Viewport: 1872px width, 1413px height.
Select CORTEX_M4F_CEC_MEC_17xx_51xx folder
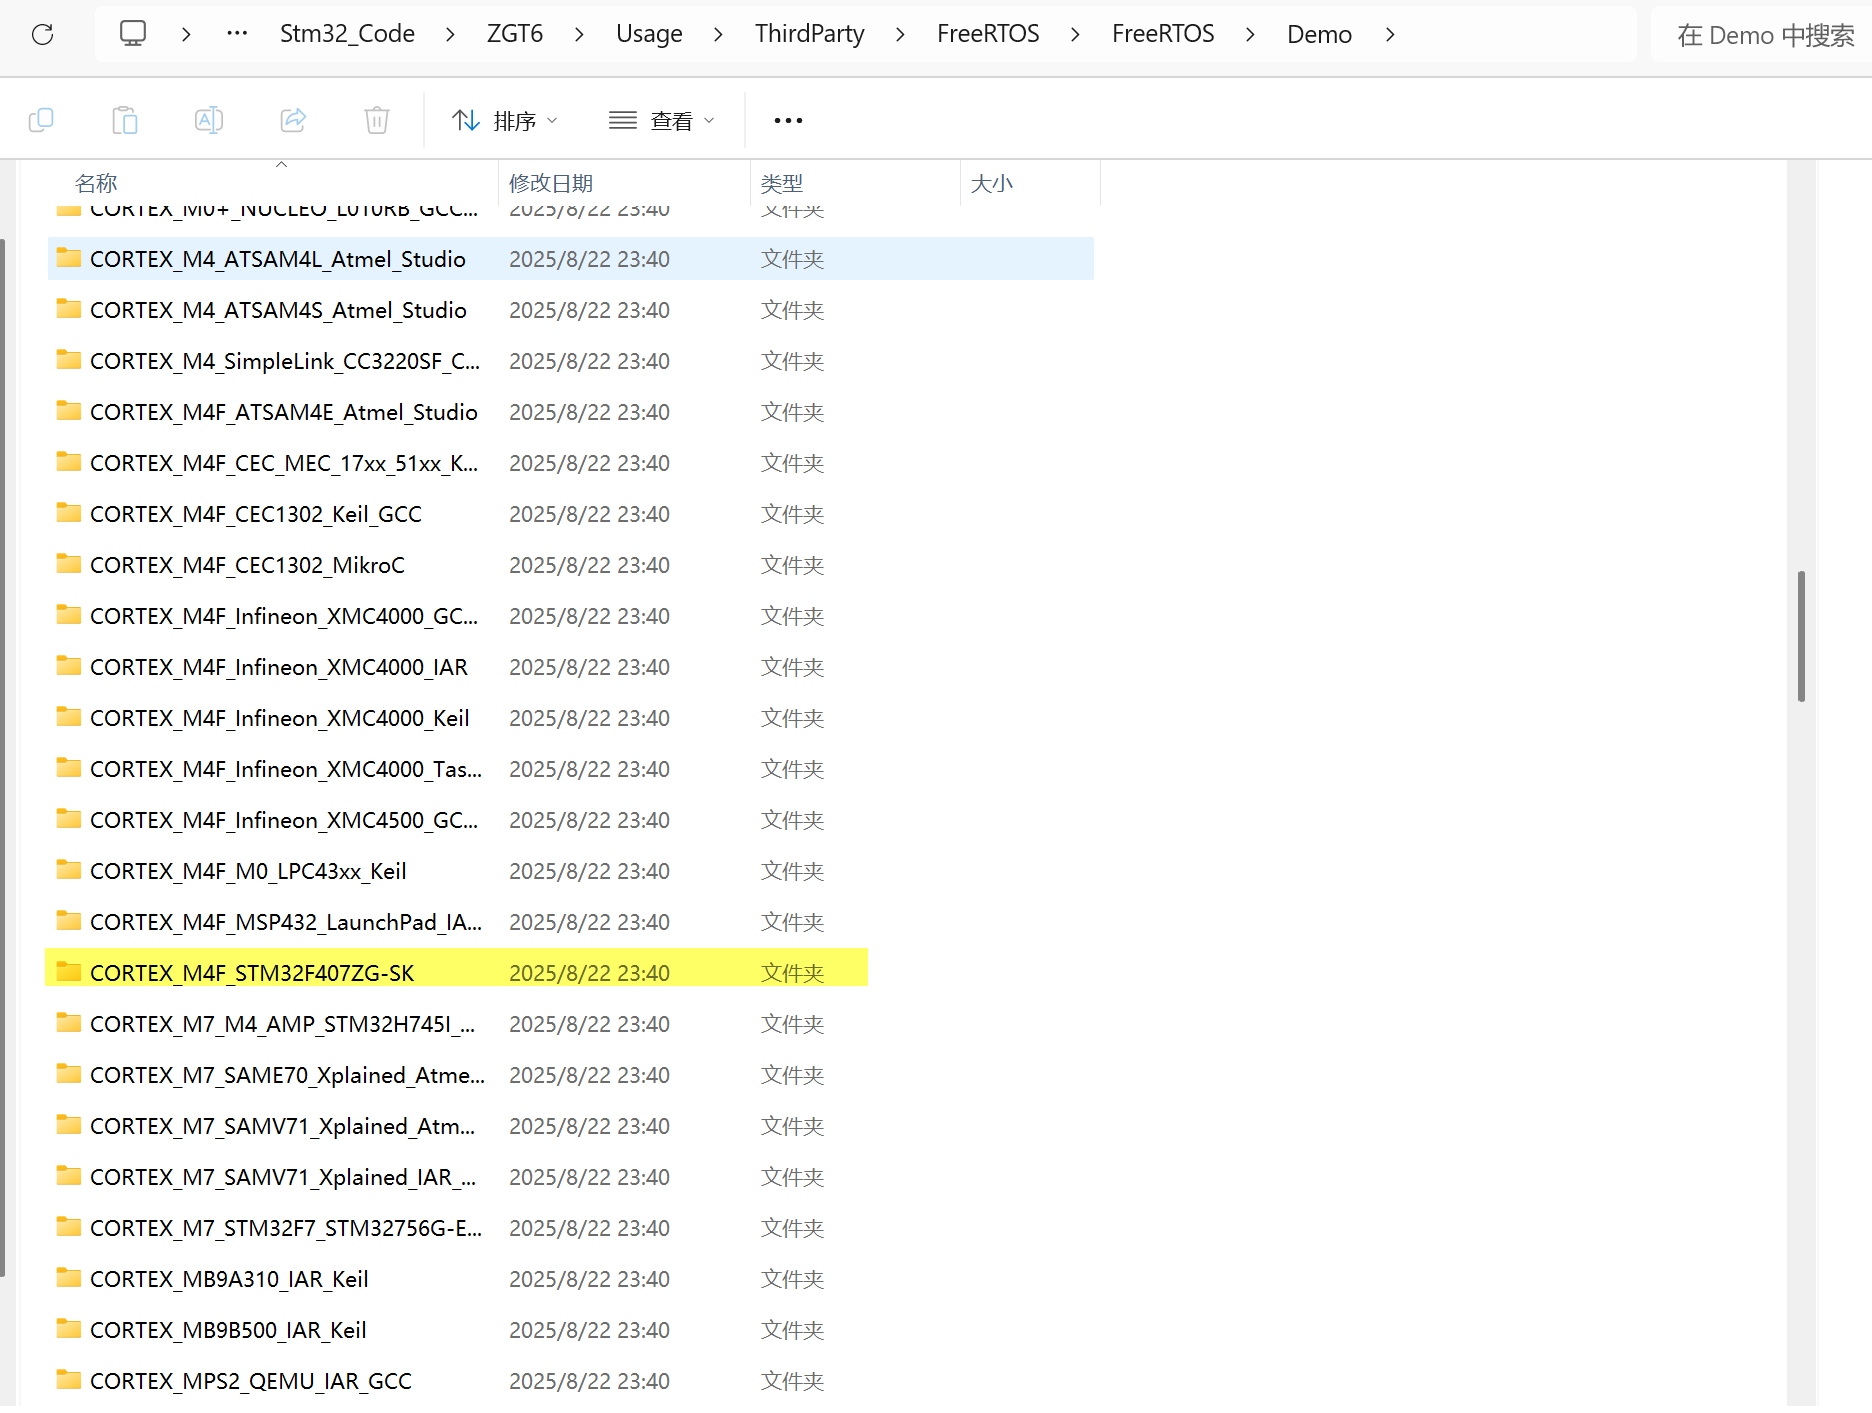[x=570, y=463]
